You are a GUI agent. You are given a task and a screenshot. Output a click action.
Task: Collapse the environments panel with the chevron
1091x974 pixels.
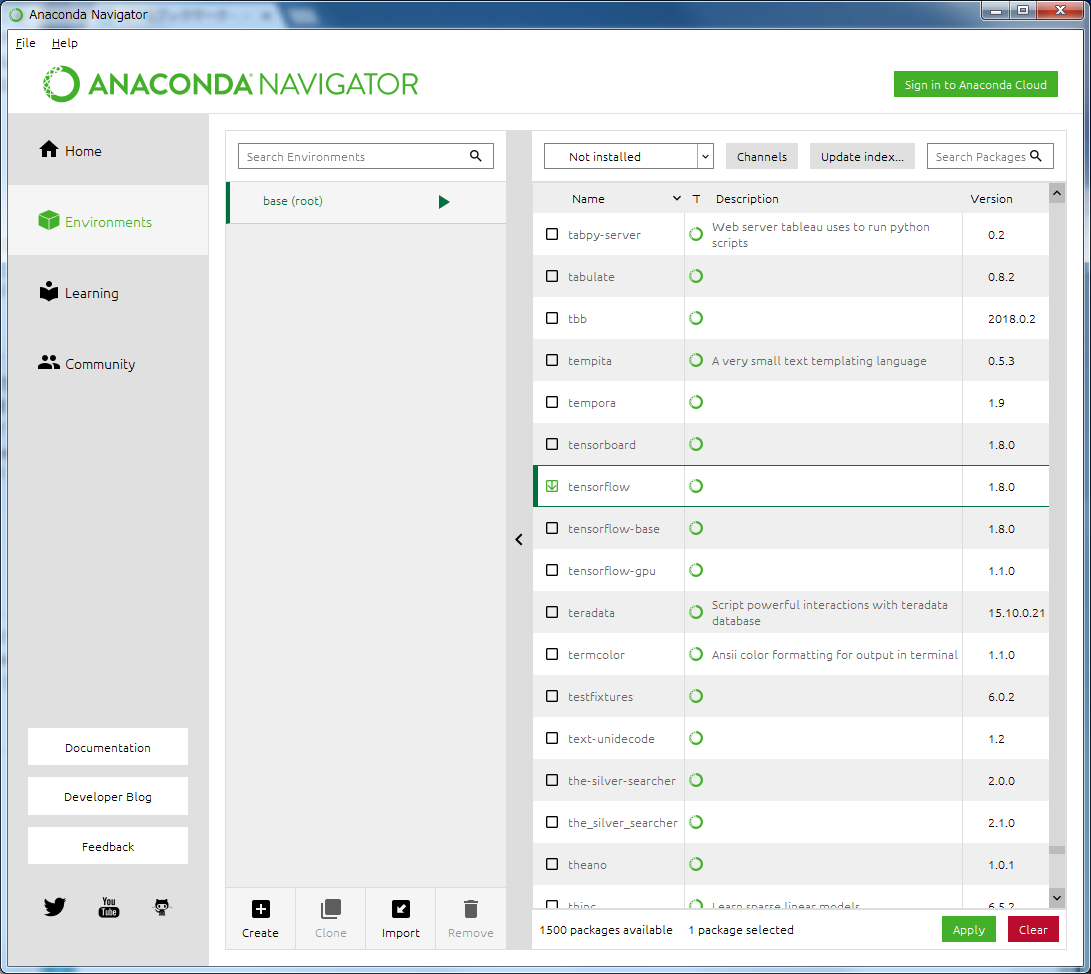click(518, 539)
